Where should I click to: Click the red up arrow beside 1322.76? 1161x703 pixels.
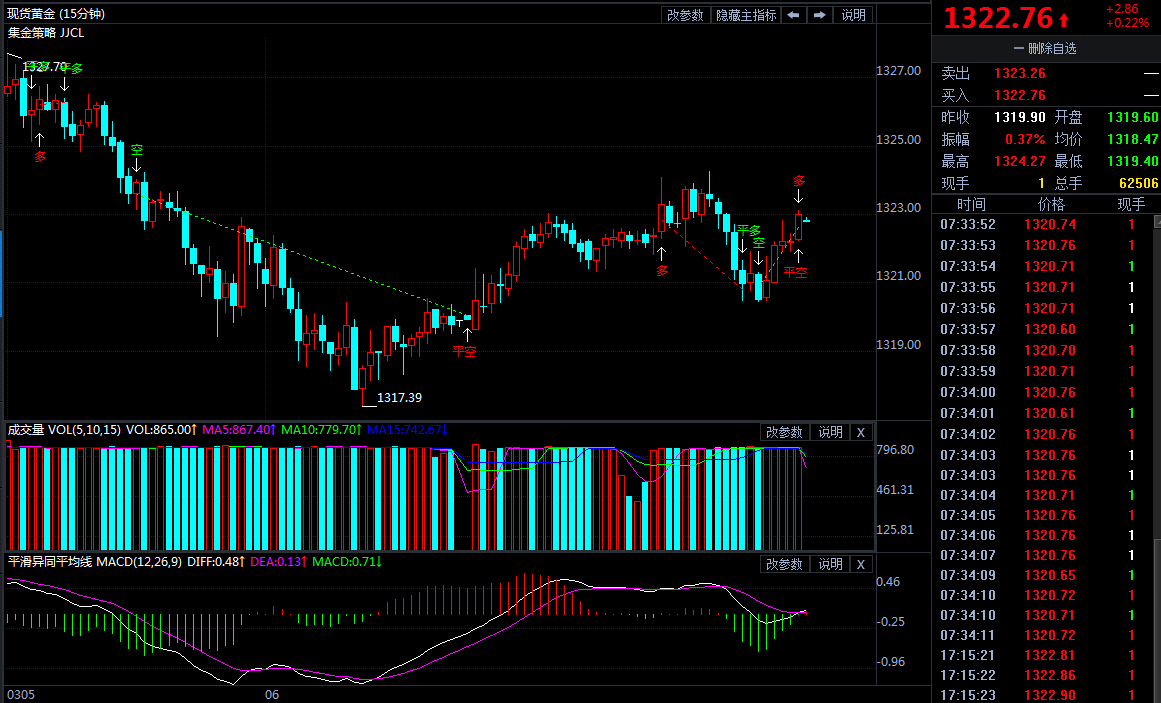pyautogui.click(x=1064, y=20)
